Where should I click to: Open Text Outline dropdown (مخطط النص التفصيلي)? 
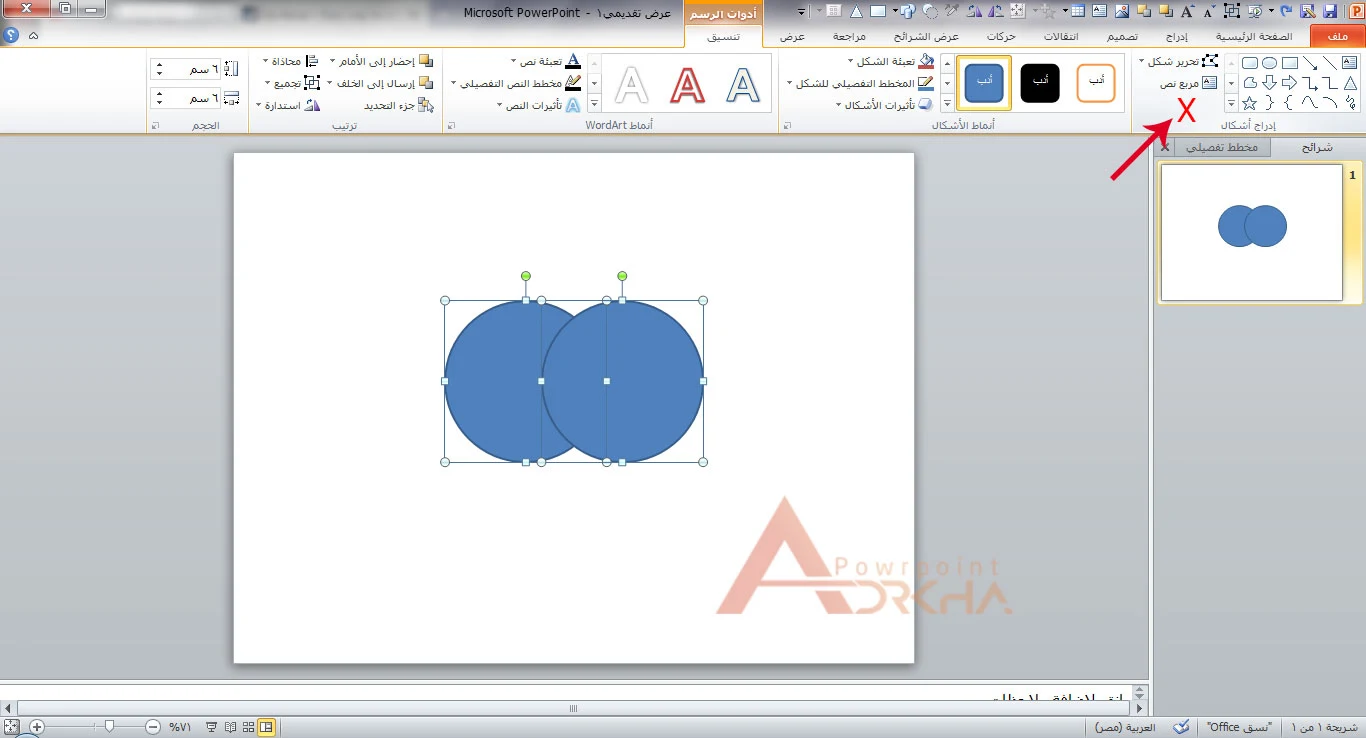point(516,83)
